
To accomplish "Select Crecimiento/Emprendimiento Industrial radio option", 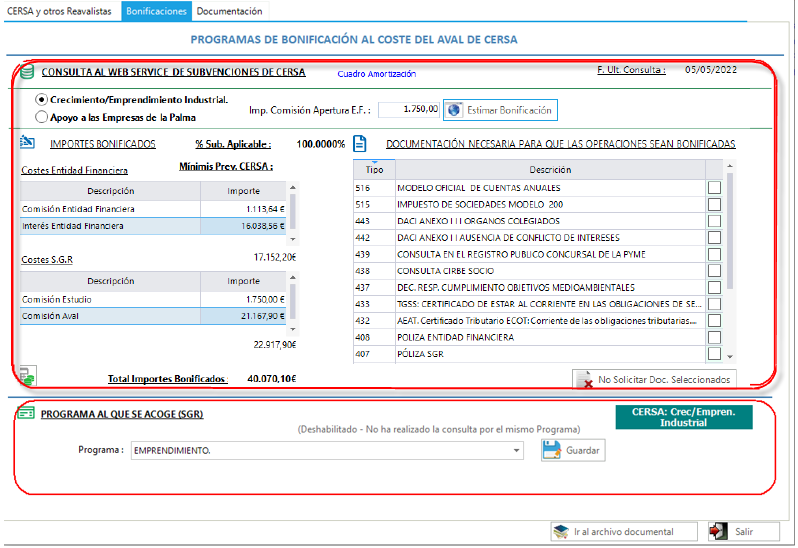I will click(41, 100).
